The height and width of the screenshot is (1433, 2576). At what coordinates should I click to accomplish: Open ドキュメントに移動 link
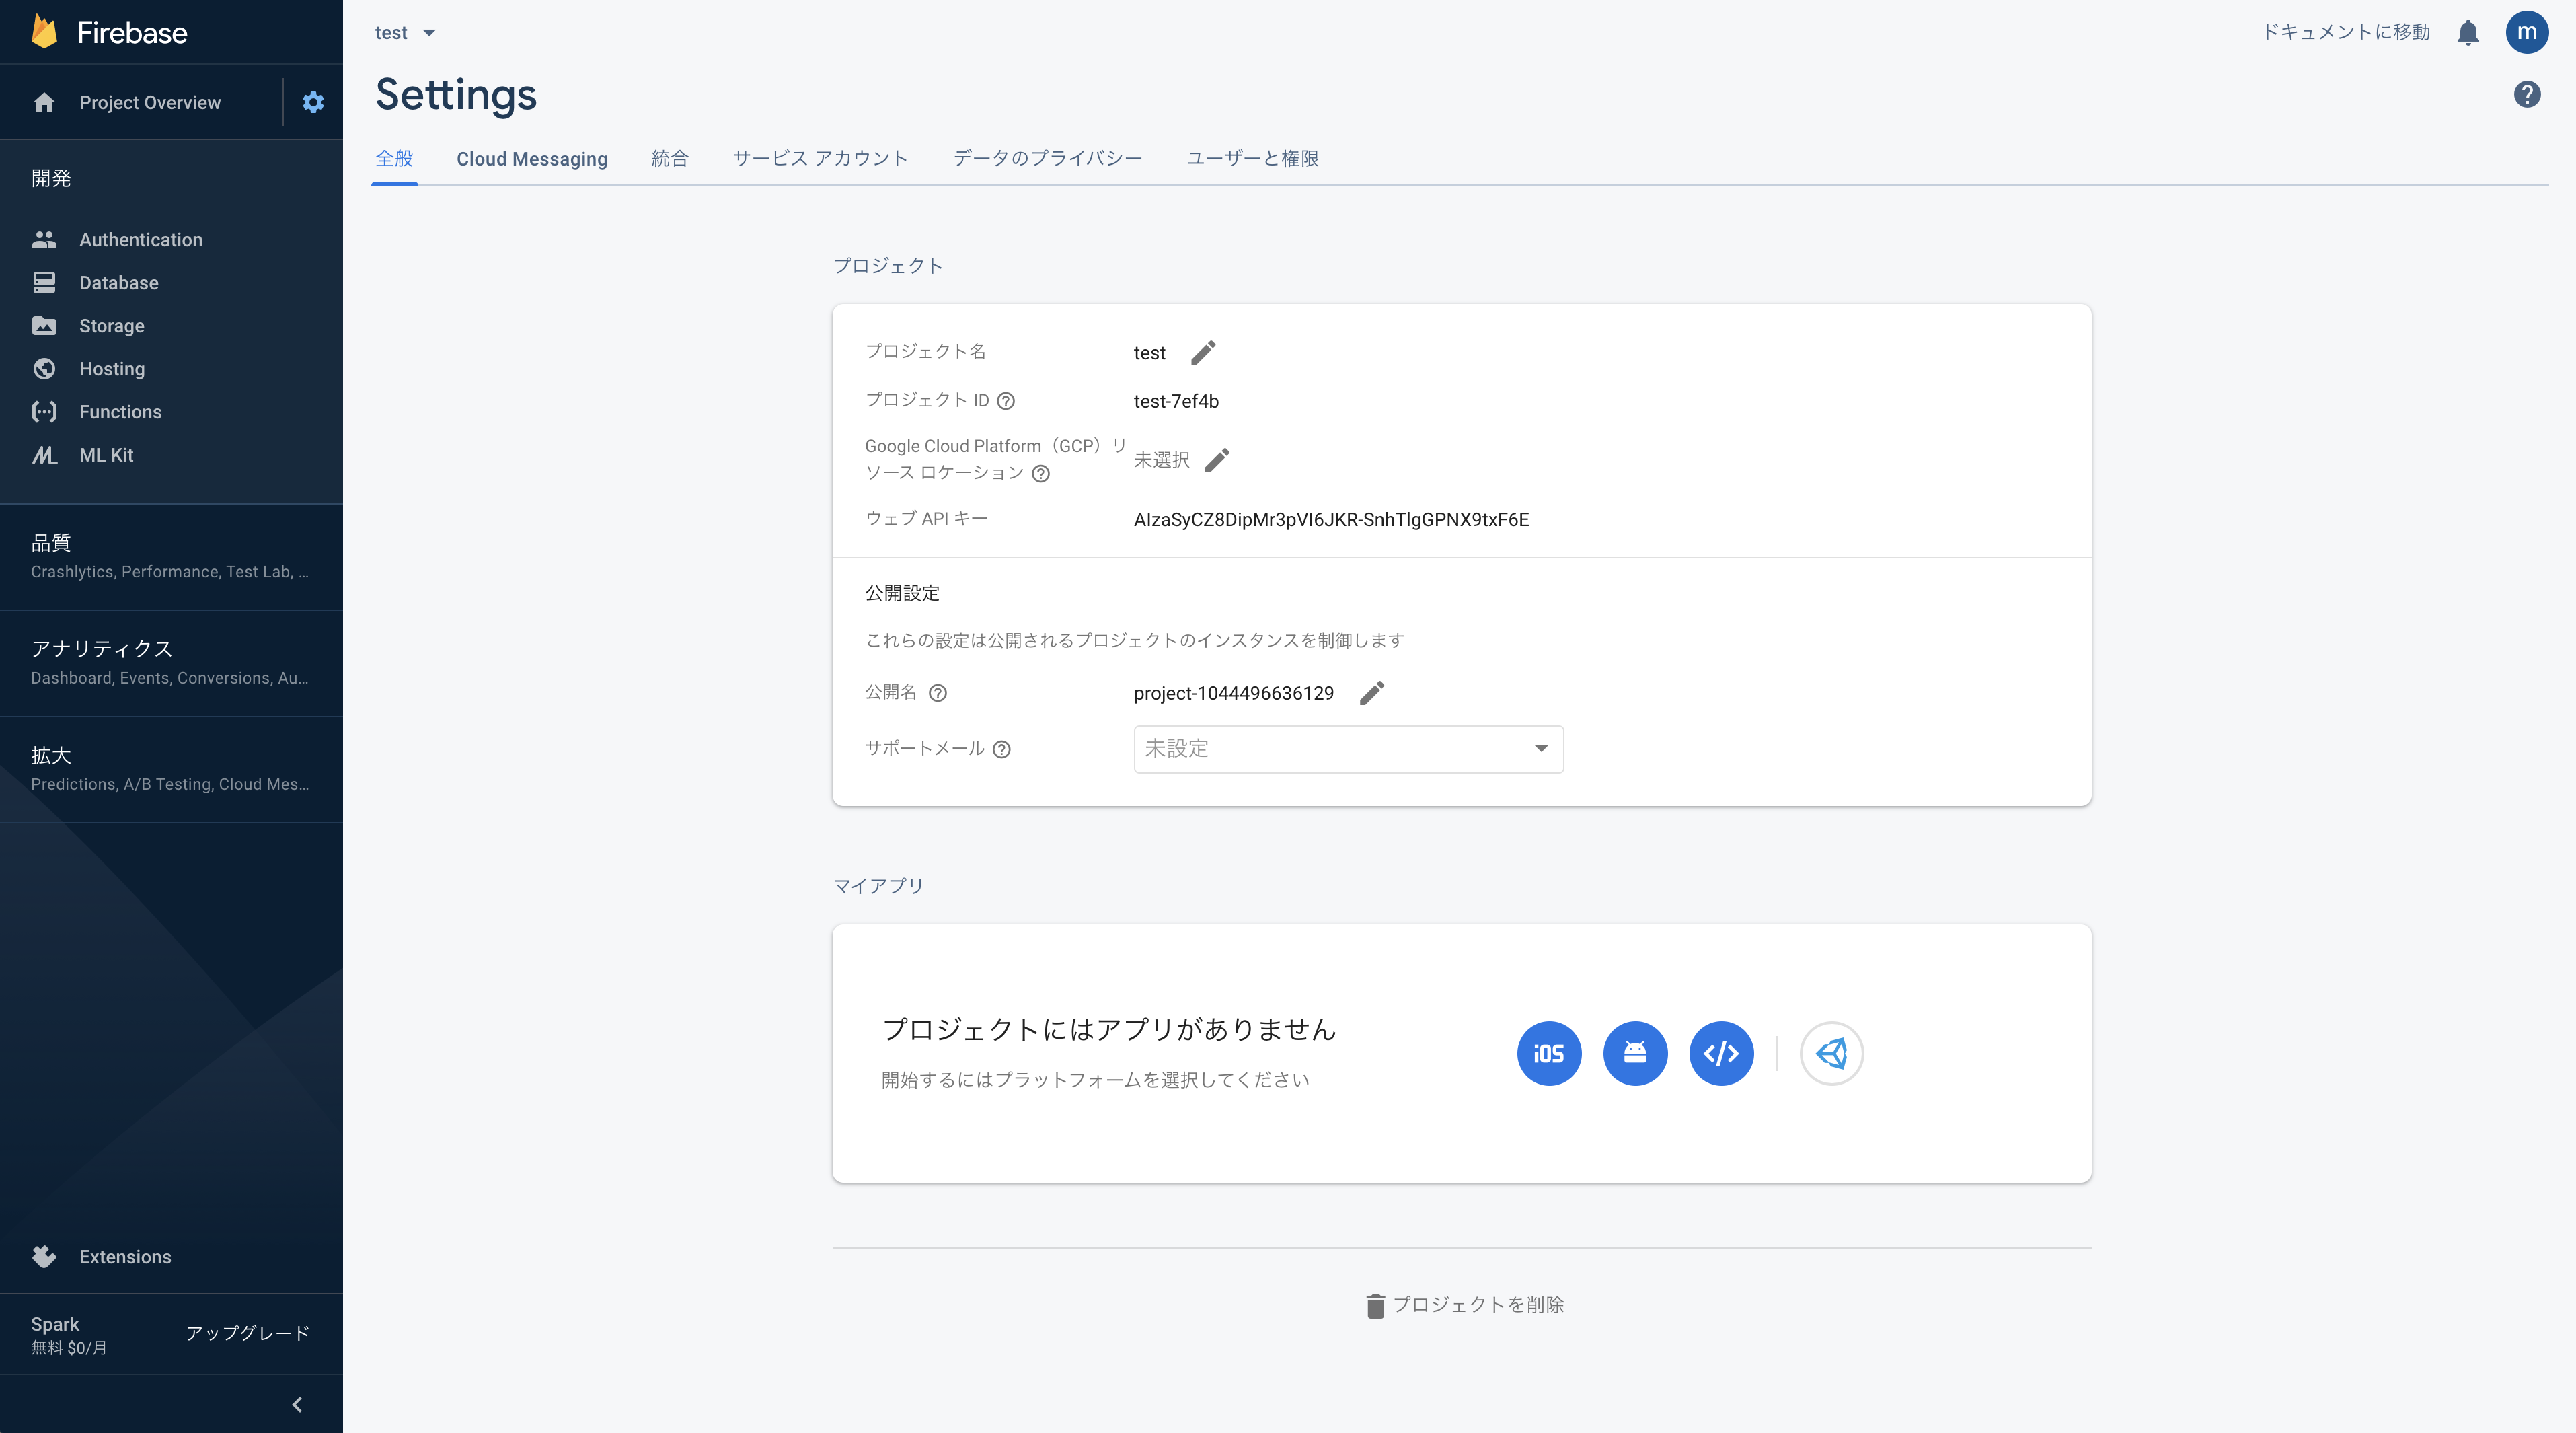(2345, 32)
